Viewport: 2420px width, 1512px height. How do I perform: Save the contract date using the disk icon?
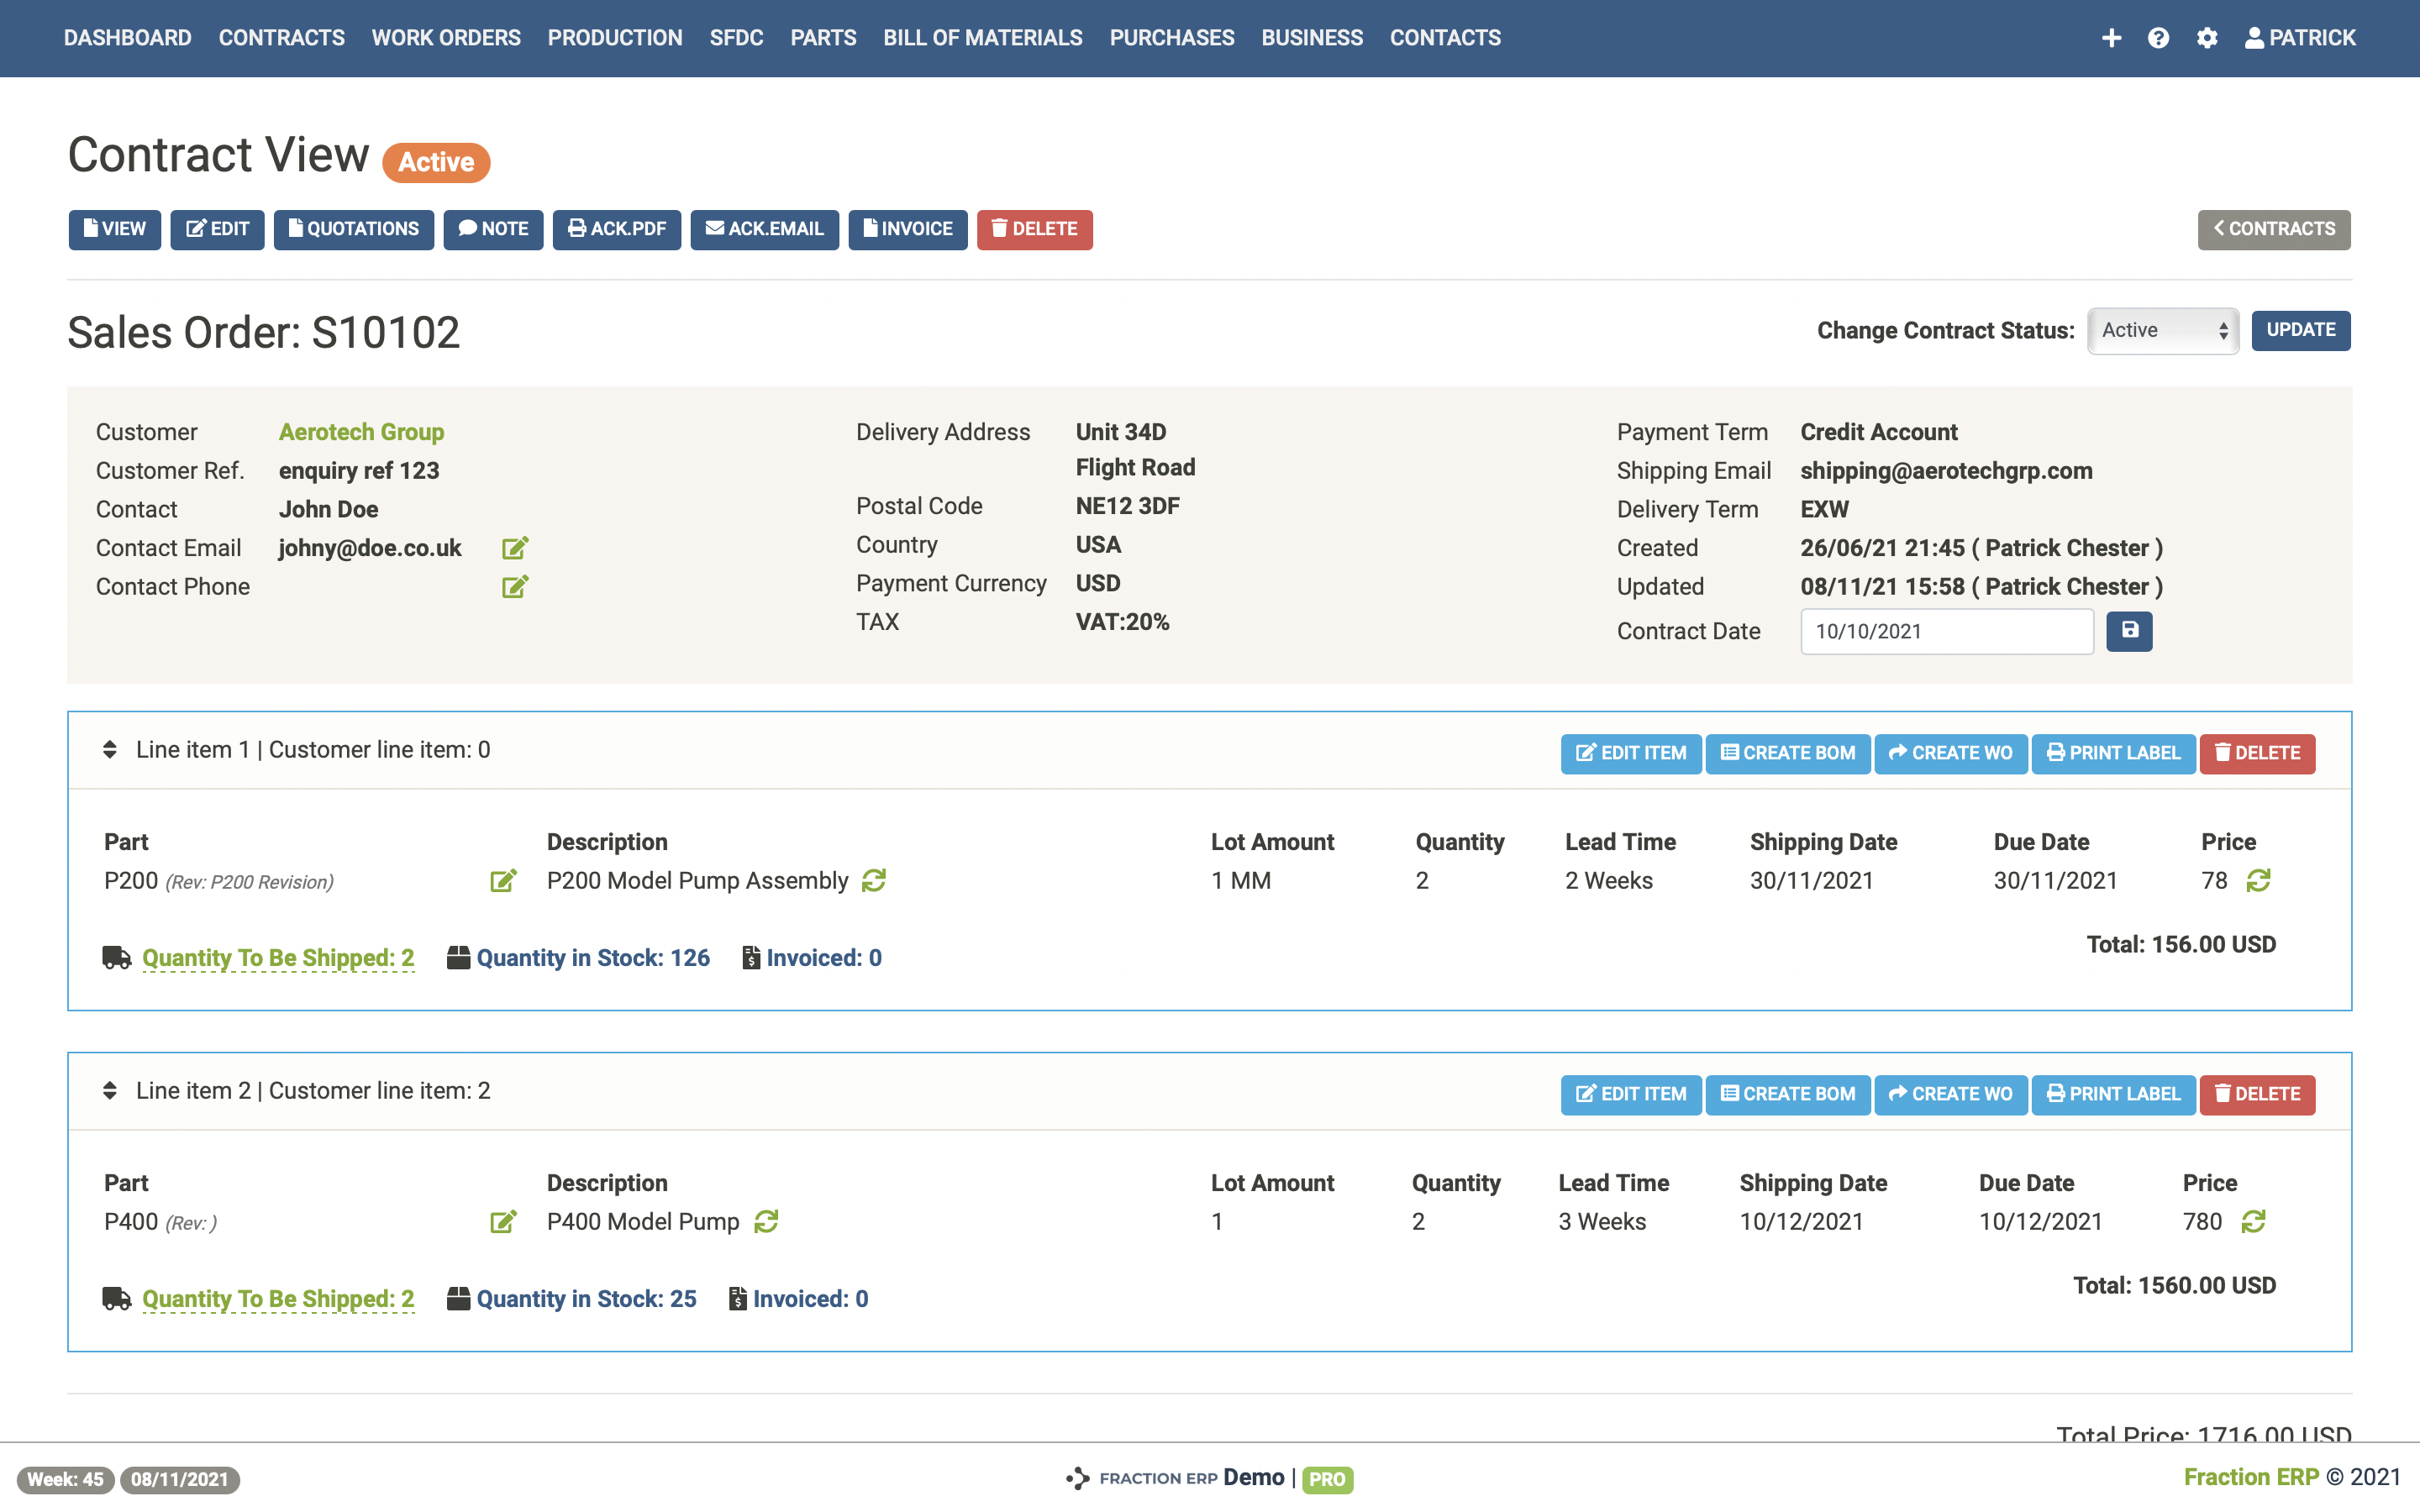tap(2129, 631)
